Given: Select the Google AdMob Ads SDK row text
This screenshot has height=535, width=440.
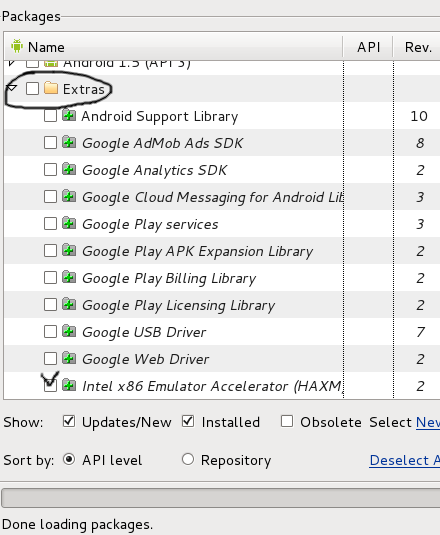Looking at the screenshot, I should pos(162,143).
